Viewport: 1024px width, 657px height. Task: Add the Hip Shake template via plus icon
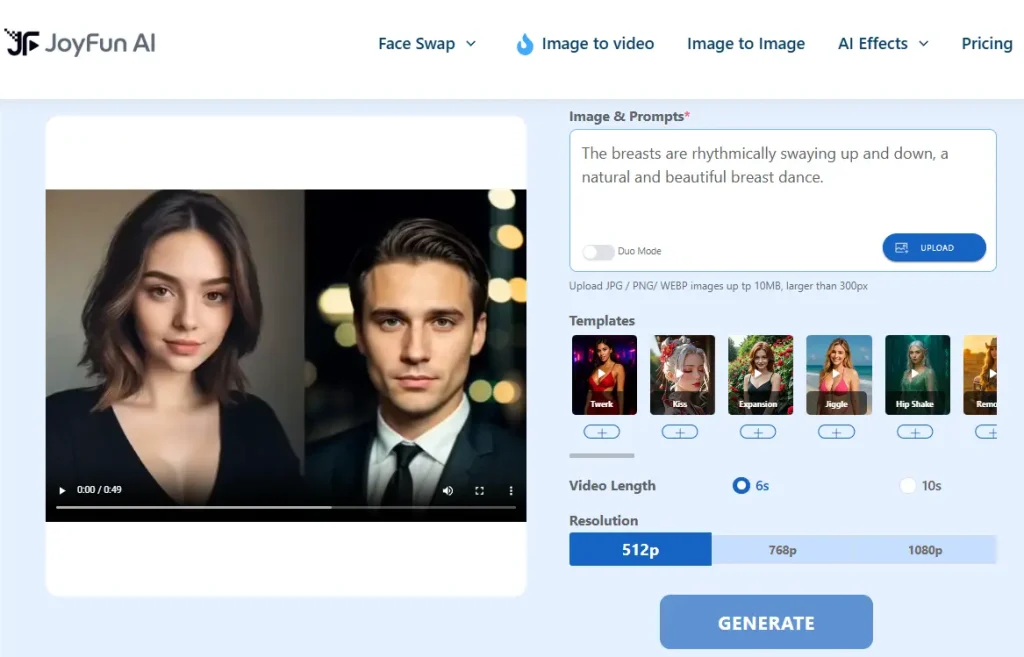[x=915, y=432]
